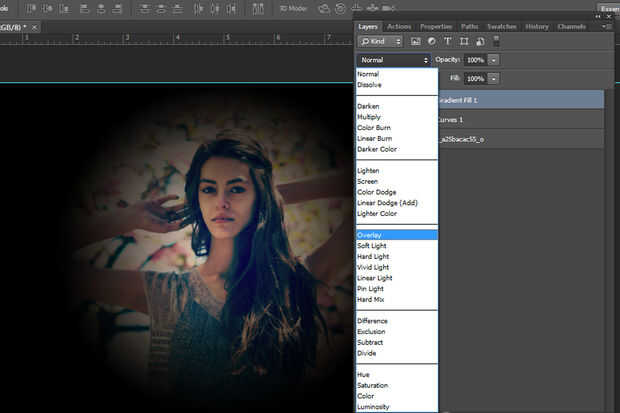The width and height of the screenshot is (620, 413).
Task: Switch to the Channels tab
Action: click(571, 26)
